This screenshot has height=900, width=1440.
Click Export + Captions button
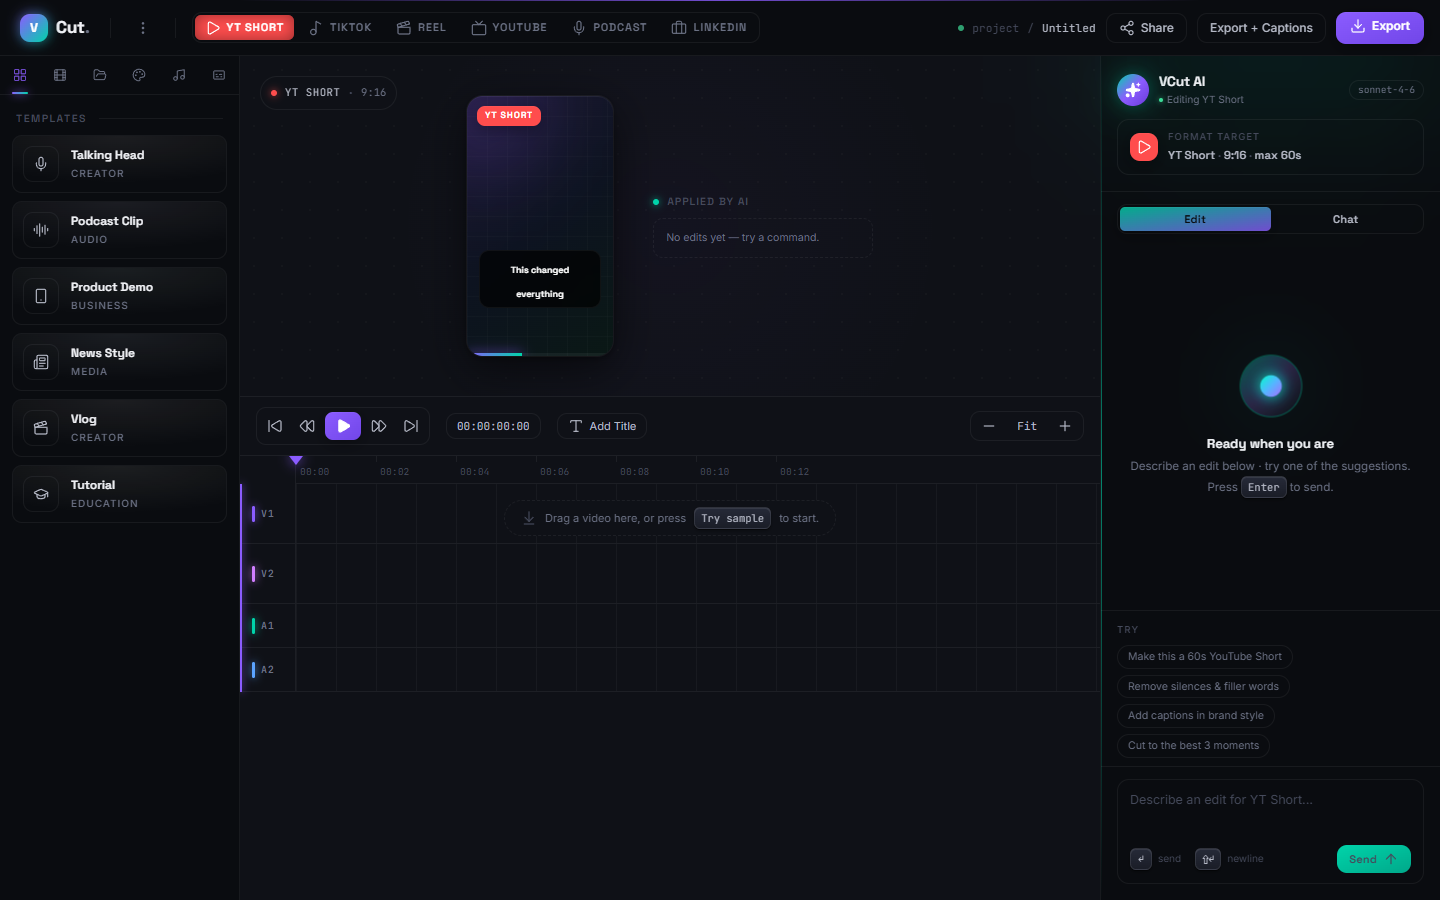[1261, 28]
